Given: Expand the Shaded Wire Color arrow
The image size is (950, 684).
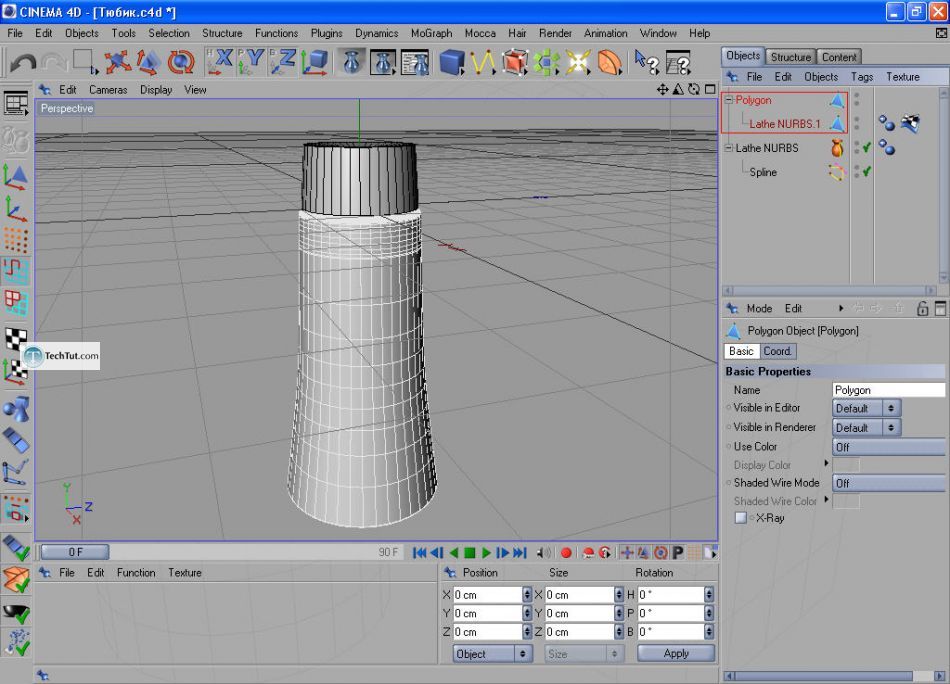Looking at the screenshot, I should tap(826, 500).
